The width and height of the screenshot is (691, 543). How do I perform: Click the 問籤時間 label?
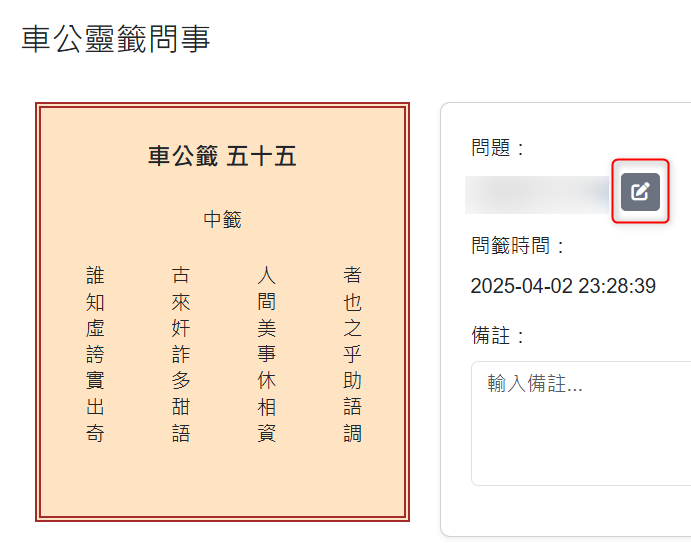click(518, 246)
